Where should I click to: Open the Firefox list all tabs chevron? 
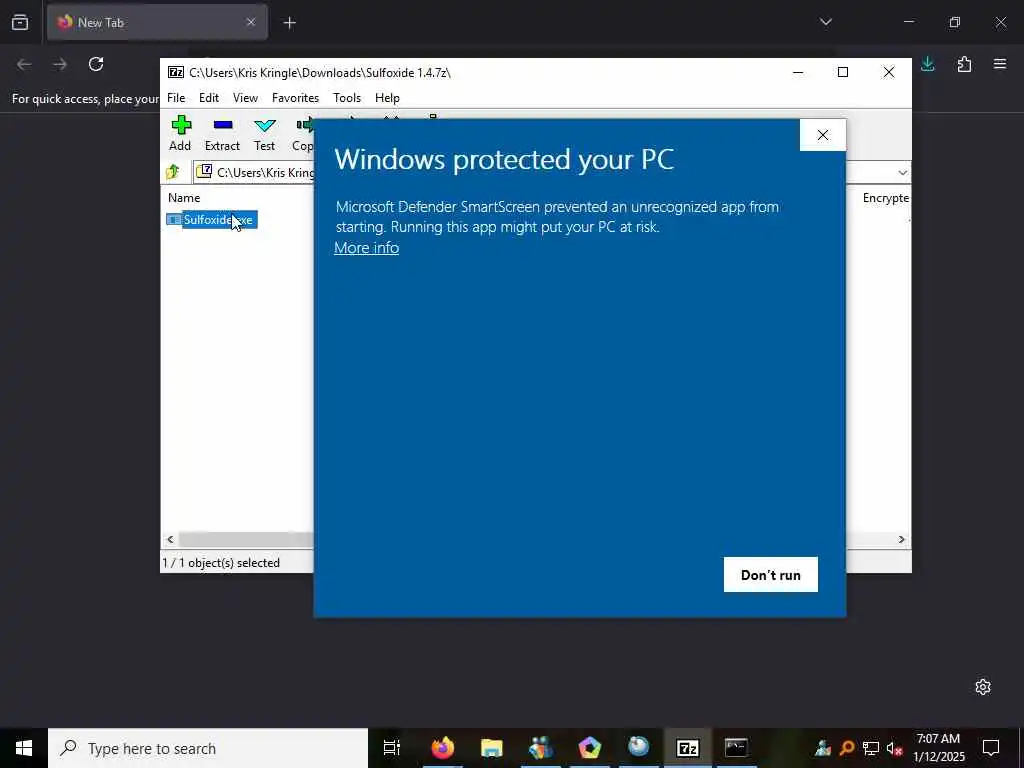coord(825,22)
